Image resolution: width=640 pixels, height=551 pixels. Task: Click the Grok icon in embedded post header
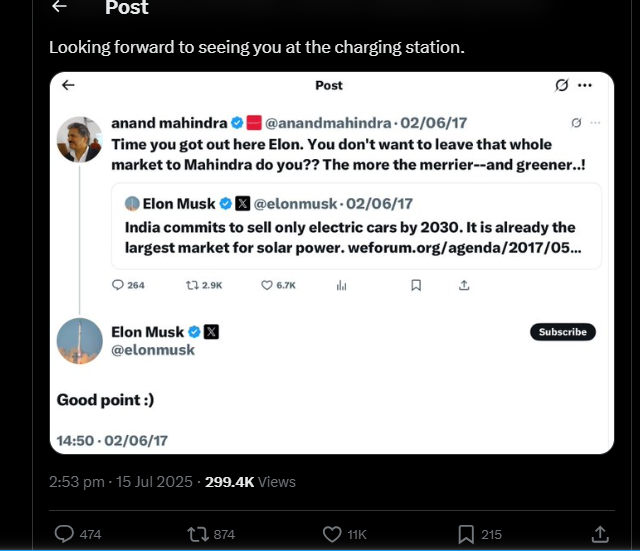tap(562, 85)
